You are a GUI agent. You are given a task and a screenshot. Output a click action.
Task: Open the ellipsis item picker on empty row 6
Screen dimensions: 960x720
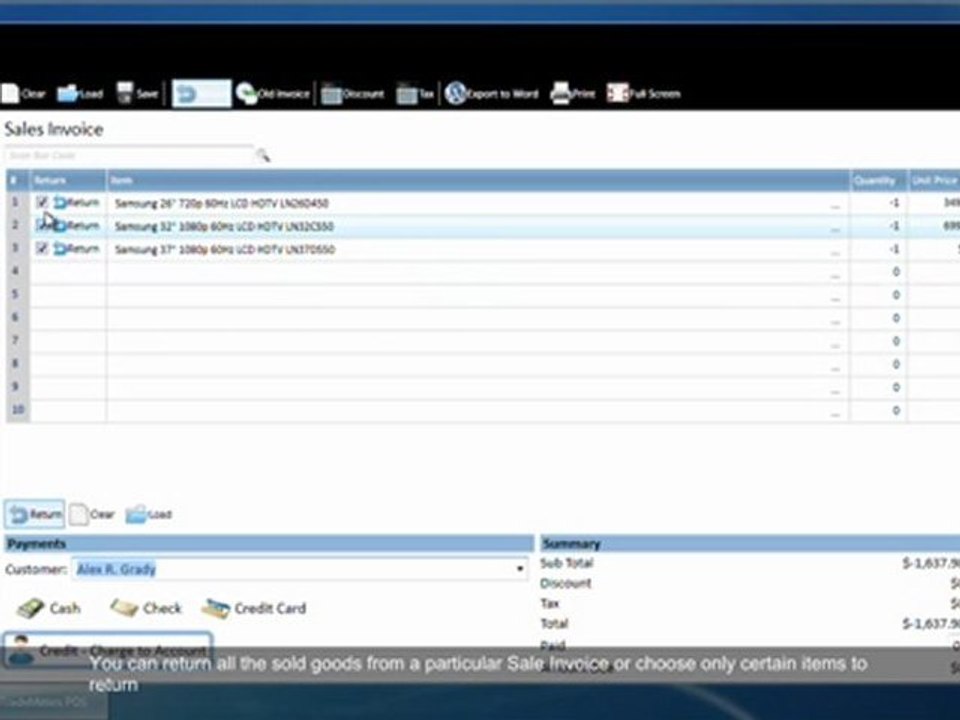(835, 321)
